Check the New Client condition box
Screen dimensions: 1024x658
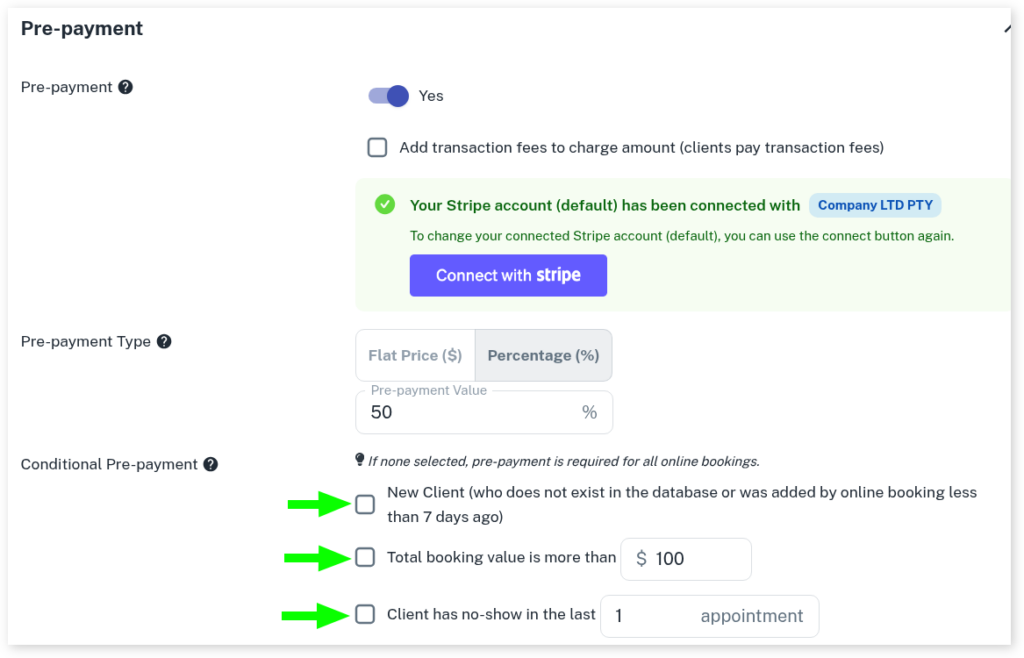(366, 504)
